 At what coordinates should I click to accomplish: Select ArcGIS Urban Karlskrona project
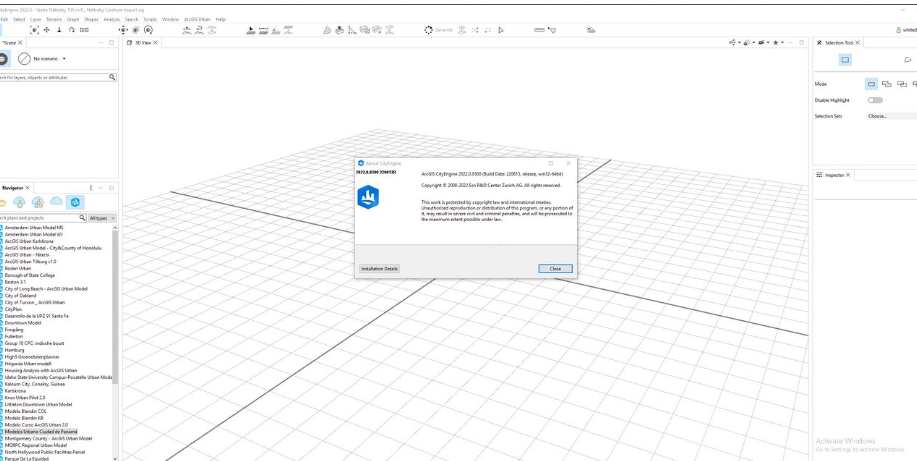[29, 241]
